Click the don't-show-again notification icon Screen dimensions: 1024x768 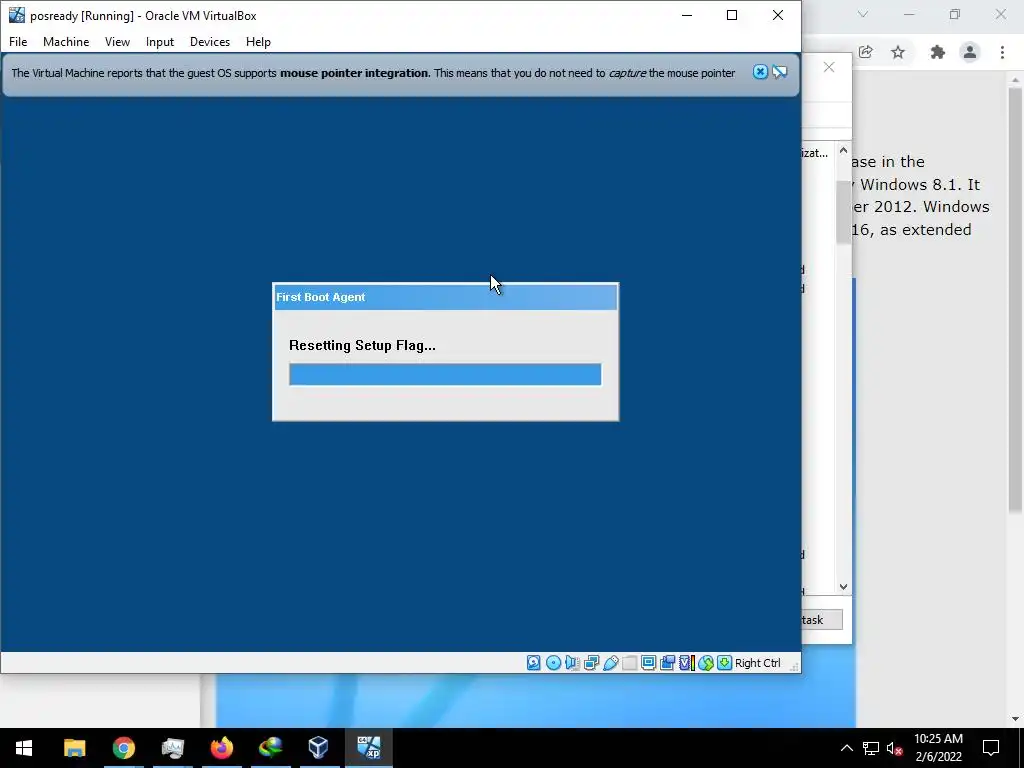pos(780,72)
